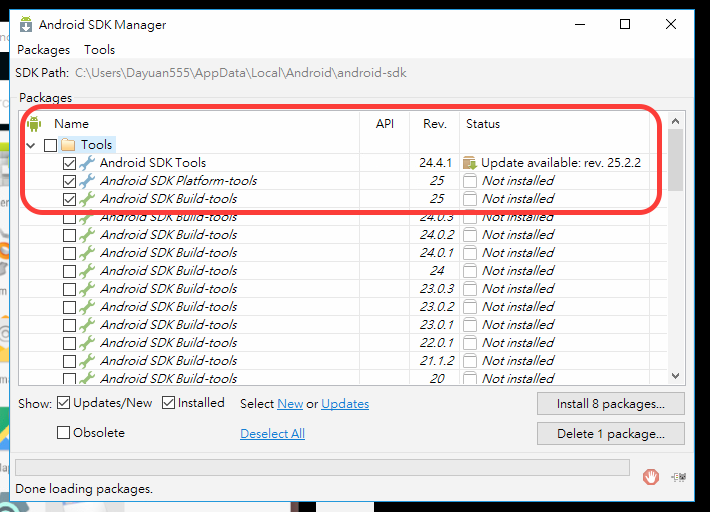Click Install 8 packages button

610,403
